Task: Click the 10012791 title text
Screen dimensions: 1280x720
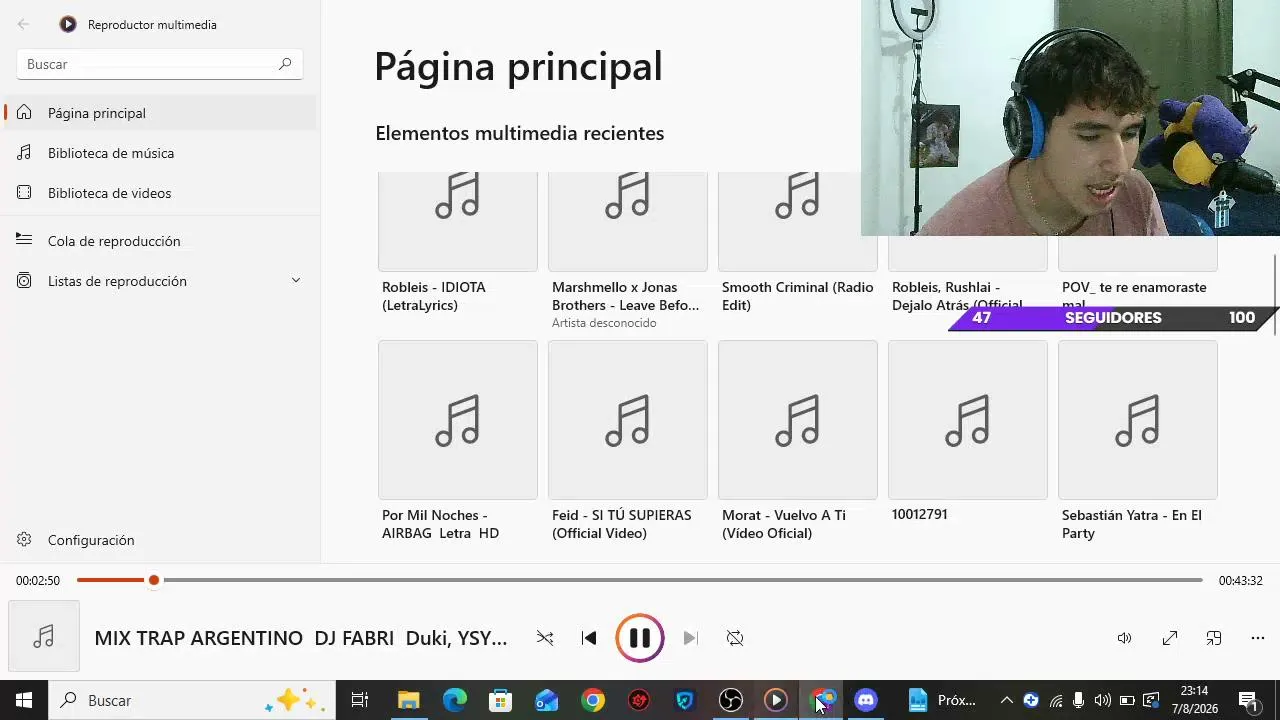Action: coord(920,514)
